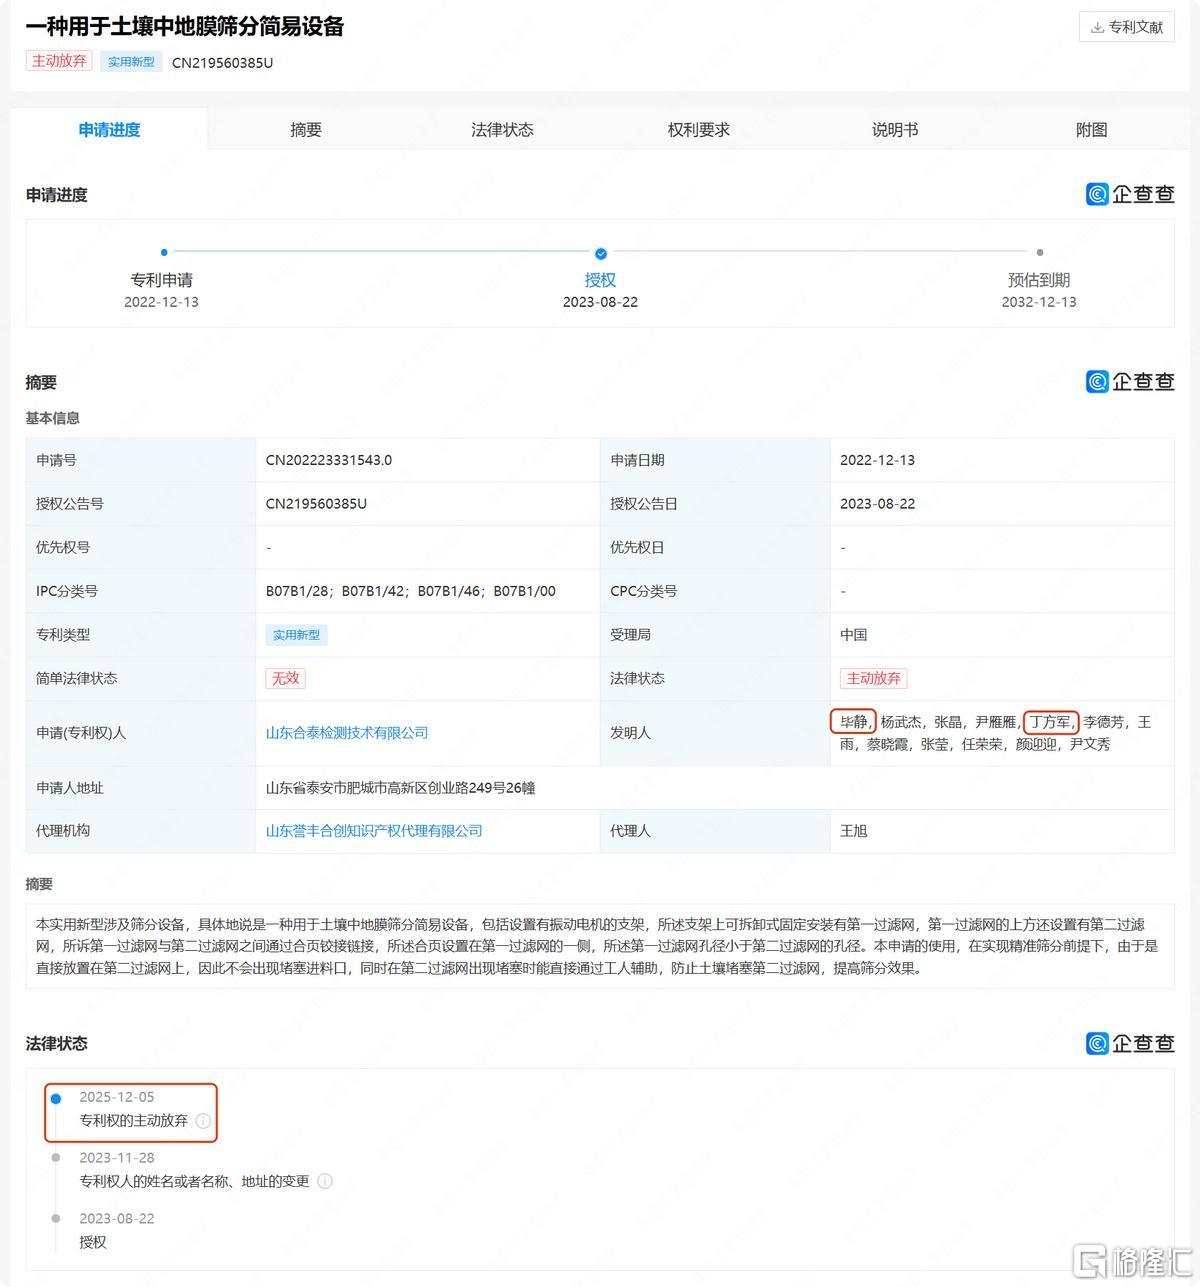The image size is (1200, 1287).
Task: Click the 预估到期 dot on progress timeline
Action: pos(1040,252)
